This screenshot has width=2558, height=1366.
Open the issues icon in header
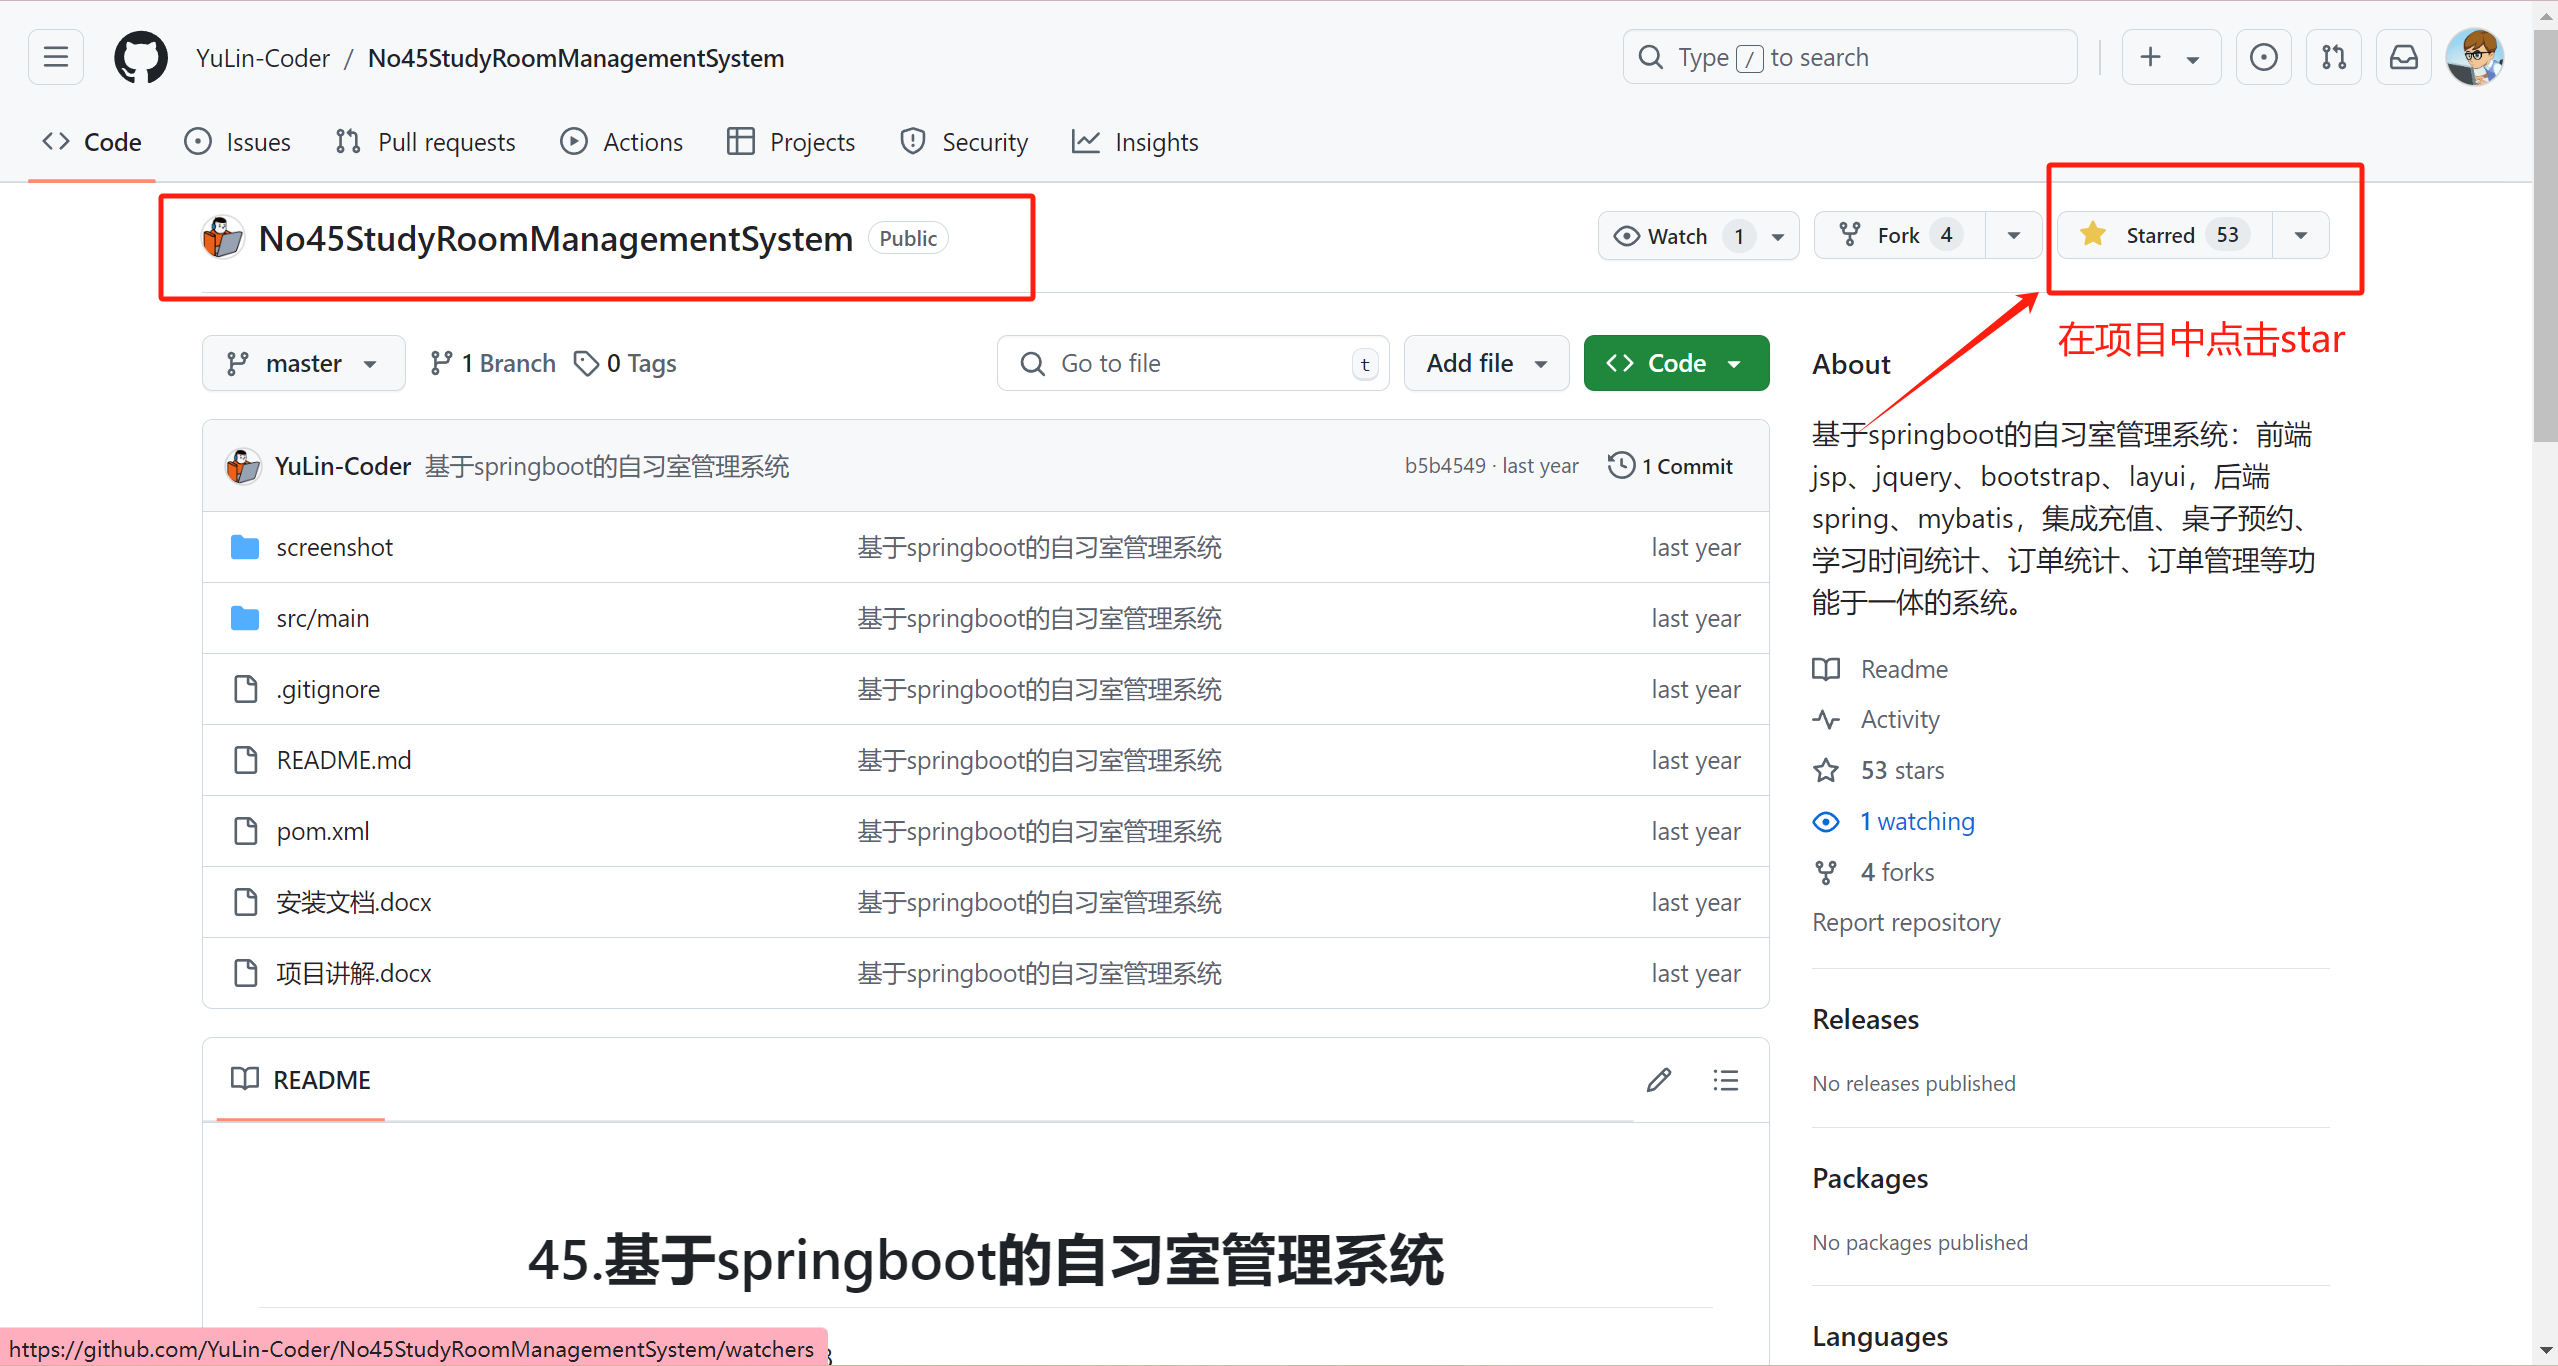(2264, 57)
